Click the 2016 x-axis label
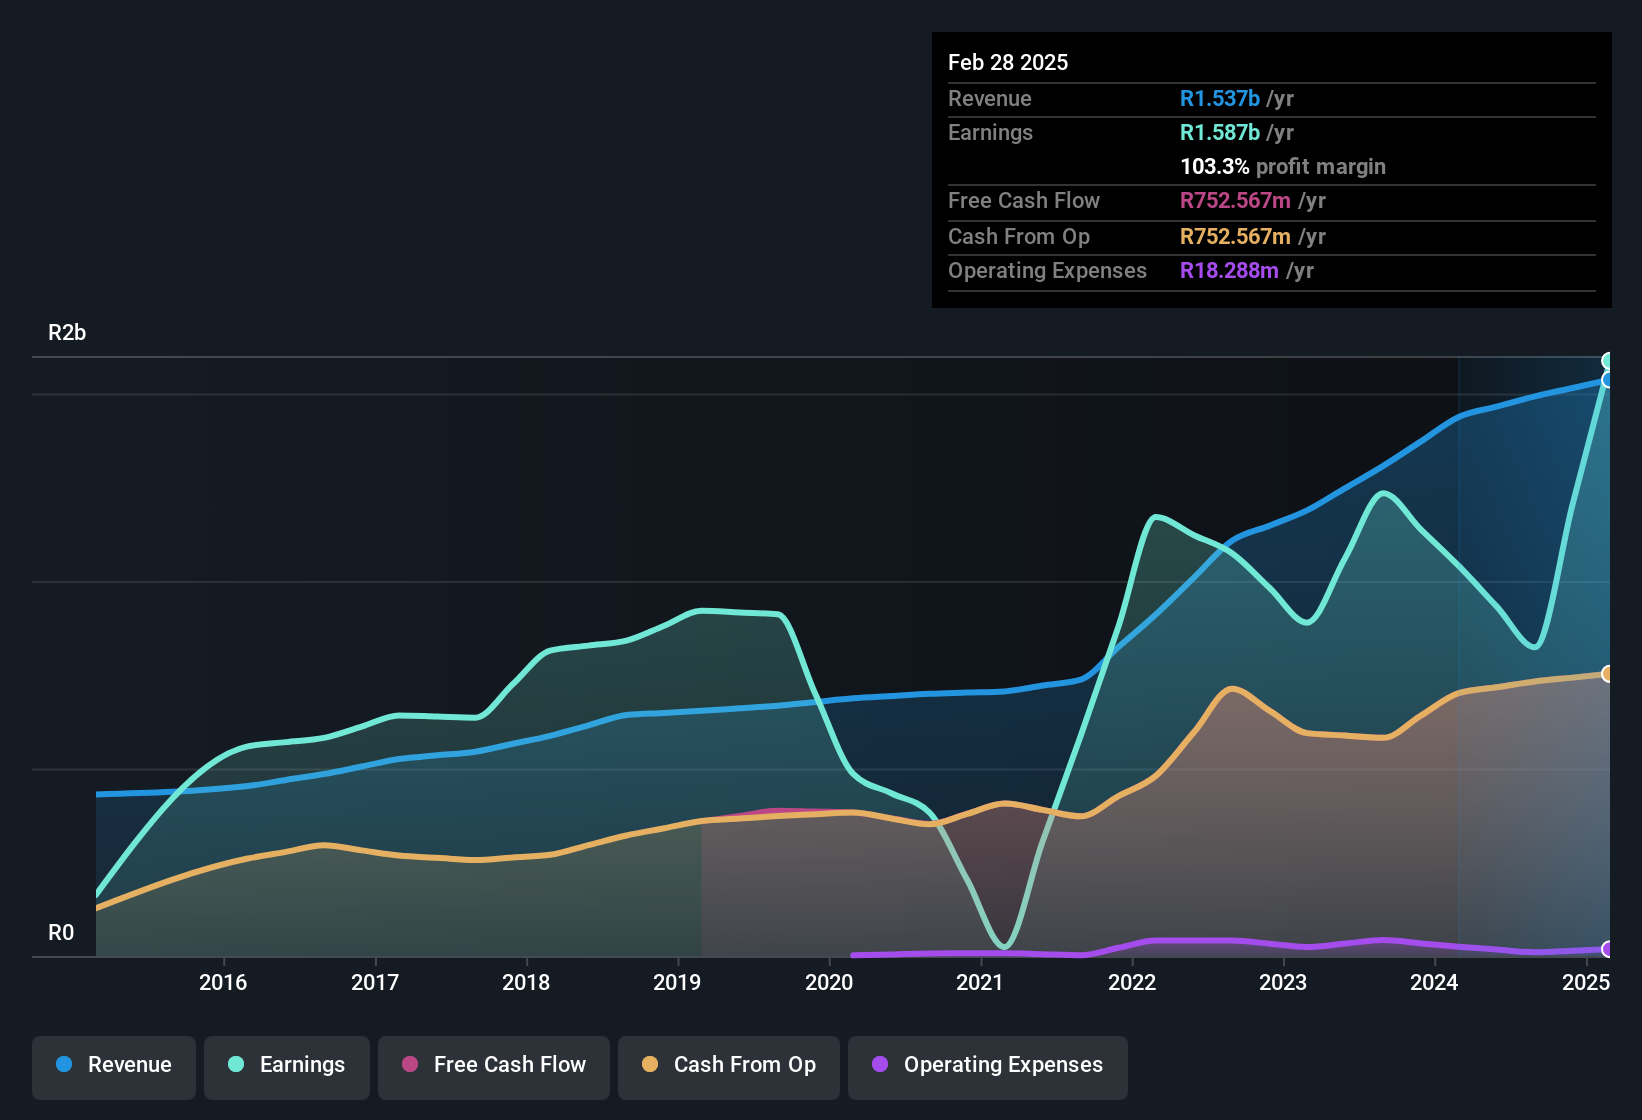 point(223,982)
